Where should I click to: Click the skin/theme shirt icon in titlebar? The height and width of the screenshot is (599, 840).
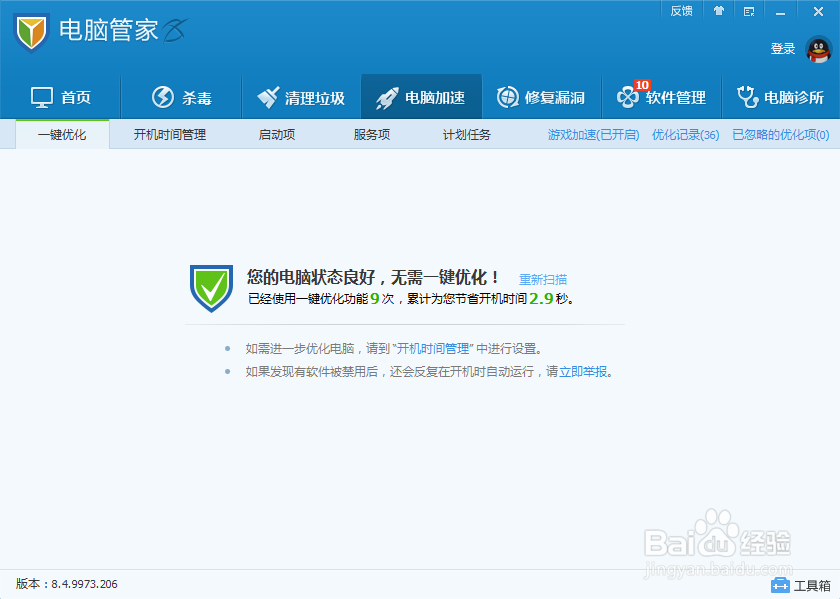pos(716,10)
